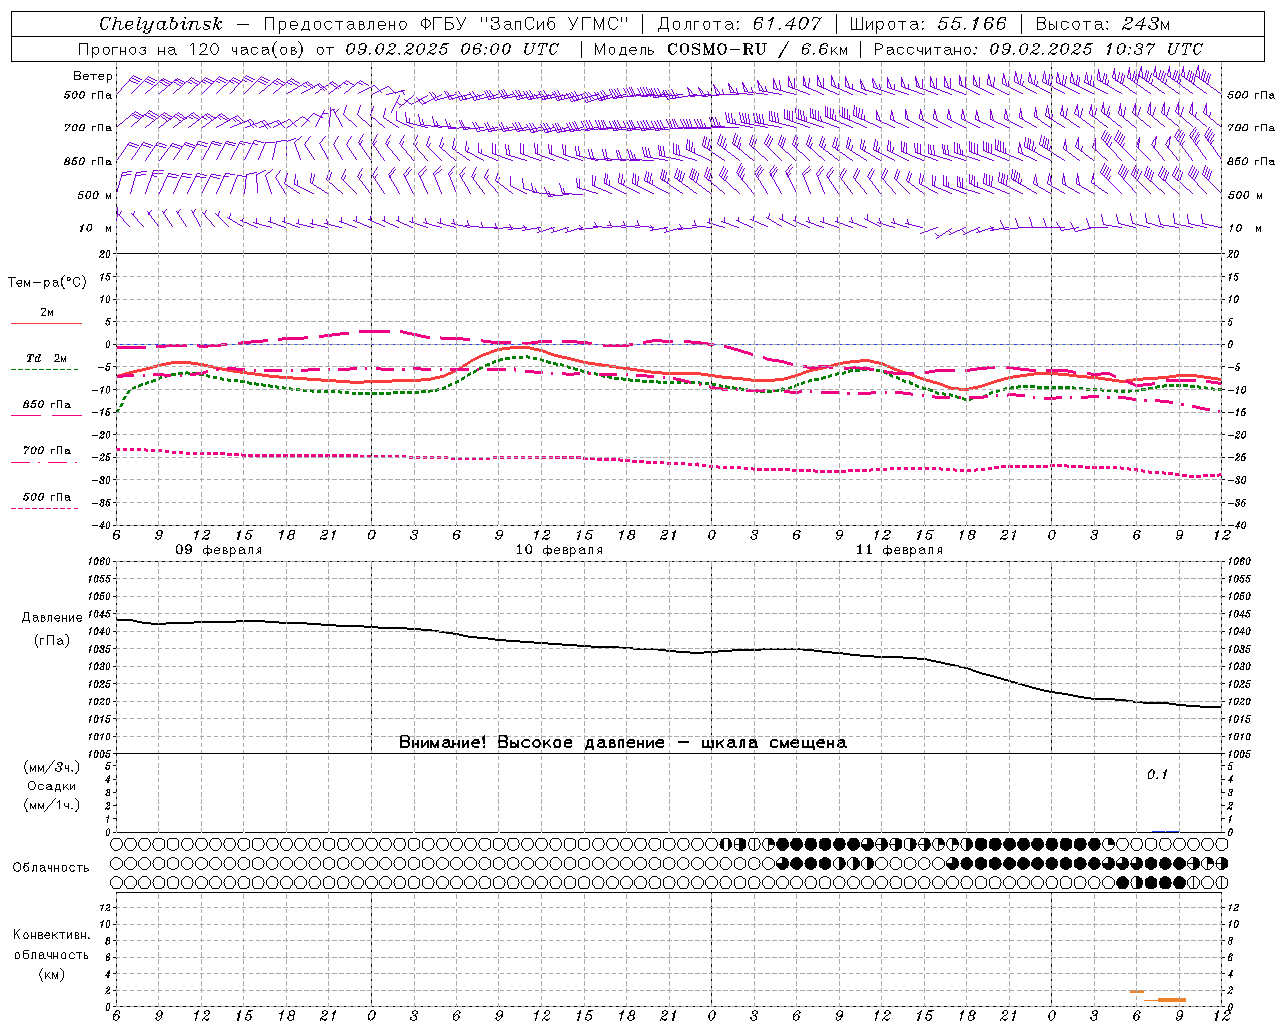Click the 'Широта: 55.166' latitude value

927,24
